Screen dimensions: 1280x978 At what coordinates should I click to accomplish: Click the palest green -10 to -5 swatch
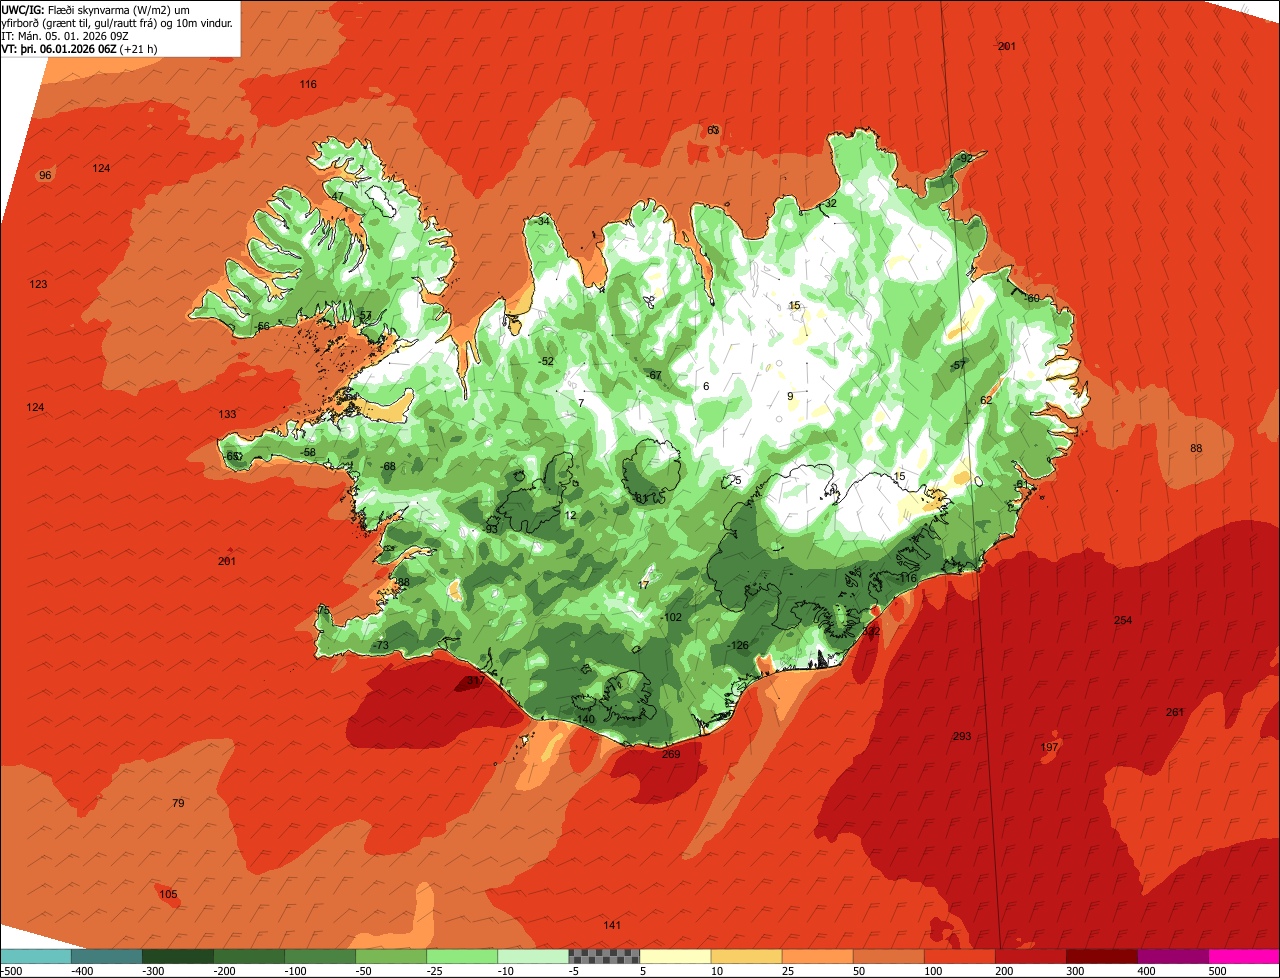coord(533,957)
